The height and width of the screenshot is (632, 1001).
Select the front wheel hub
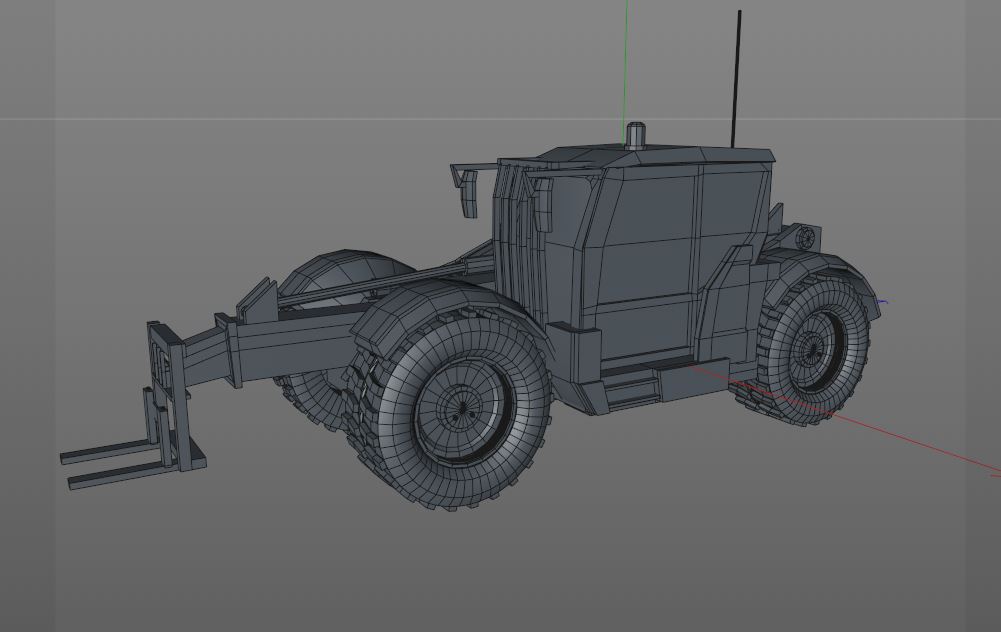[461, 412]
